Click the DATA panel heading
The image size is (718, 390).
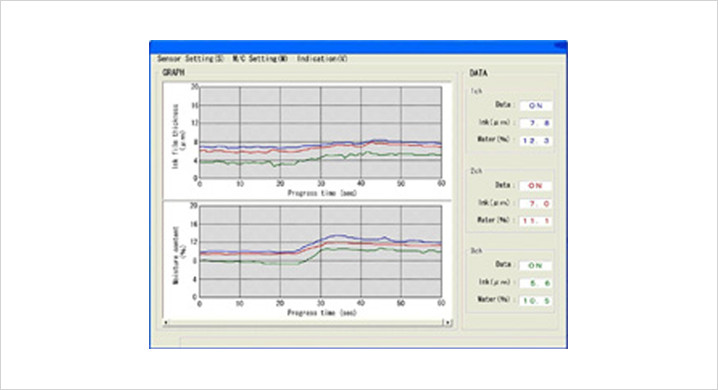click(x=478, y=73)
